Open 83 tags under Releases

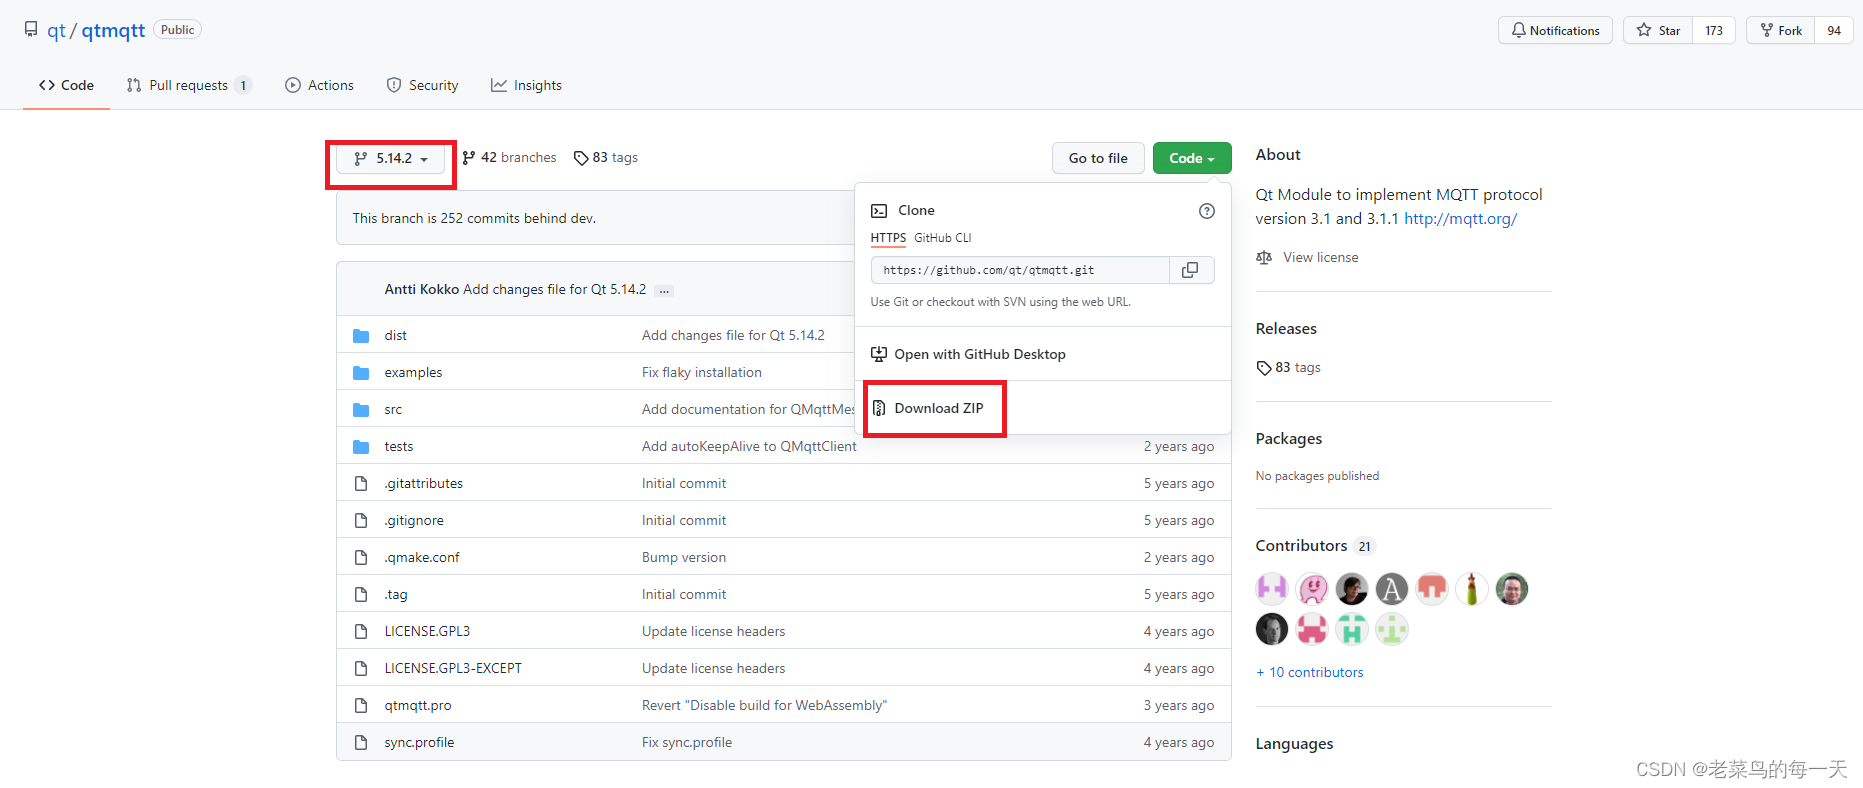point(1289,368)
